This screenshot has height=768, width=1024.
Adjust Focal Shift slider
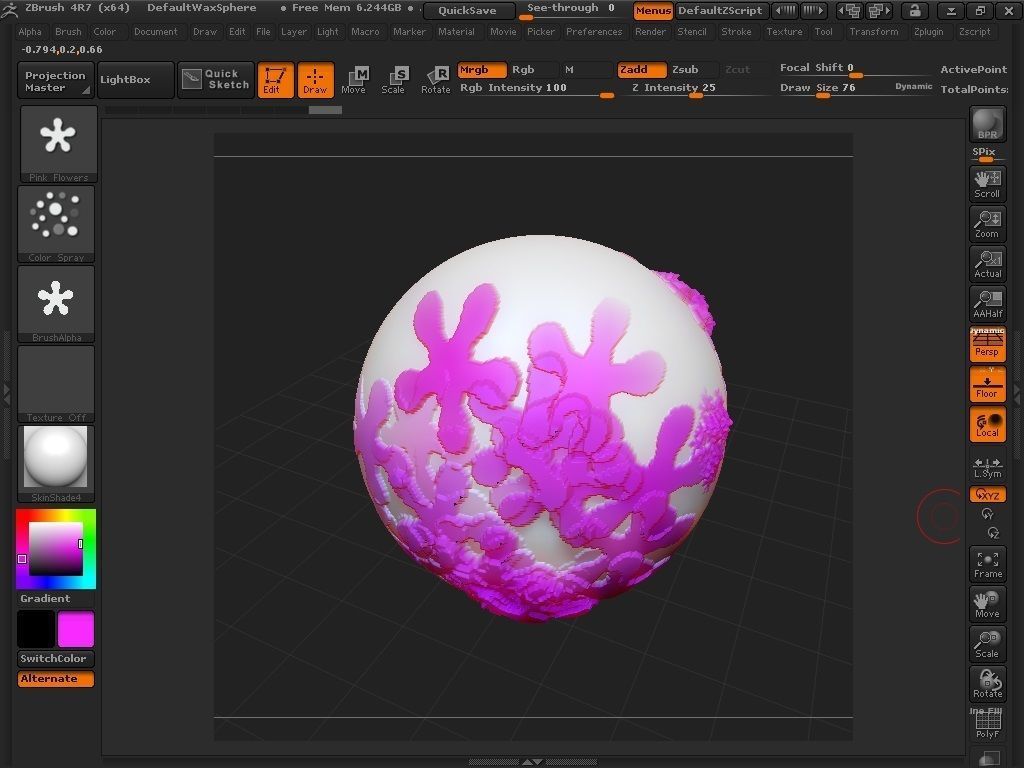(856, 69)
